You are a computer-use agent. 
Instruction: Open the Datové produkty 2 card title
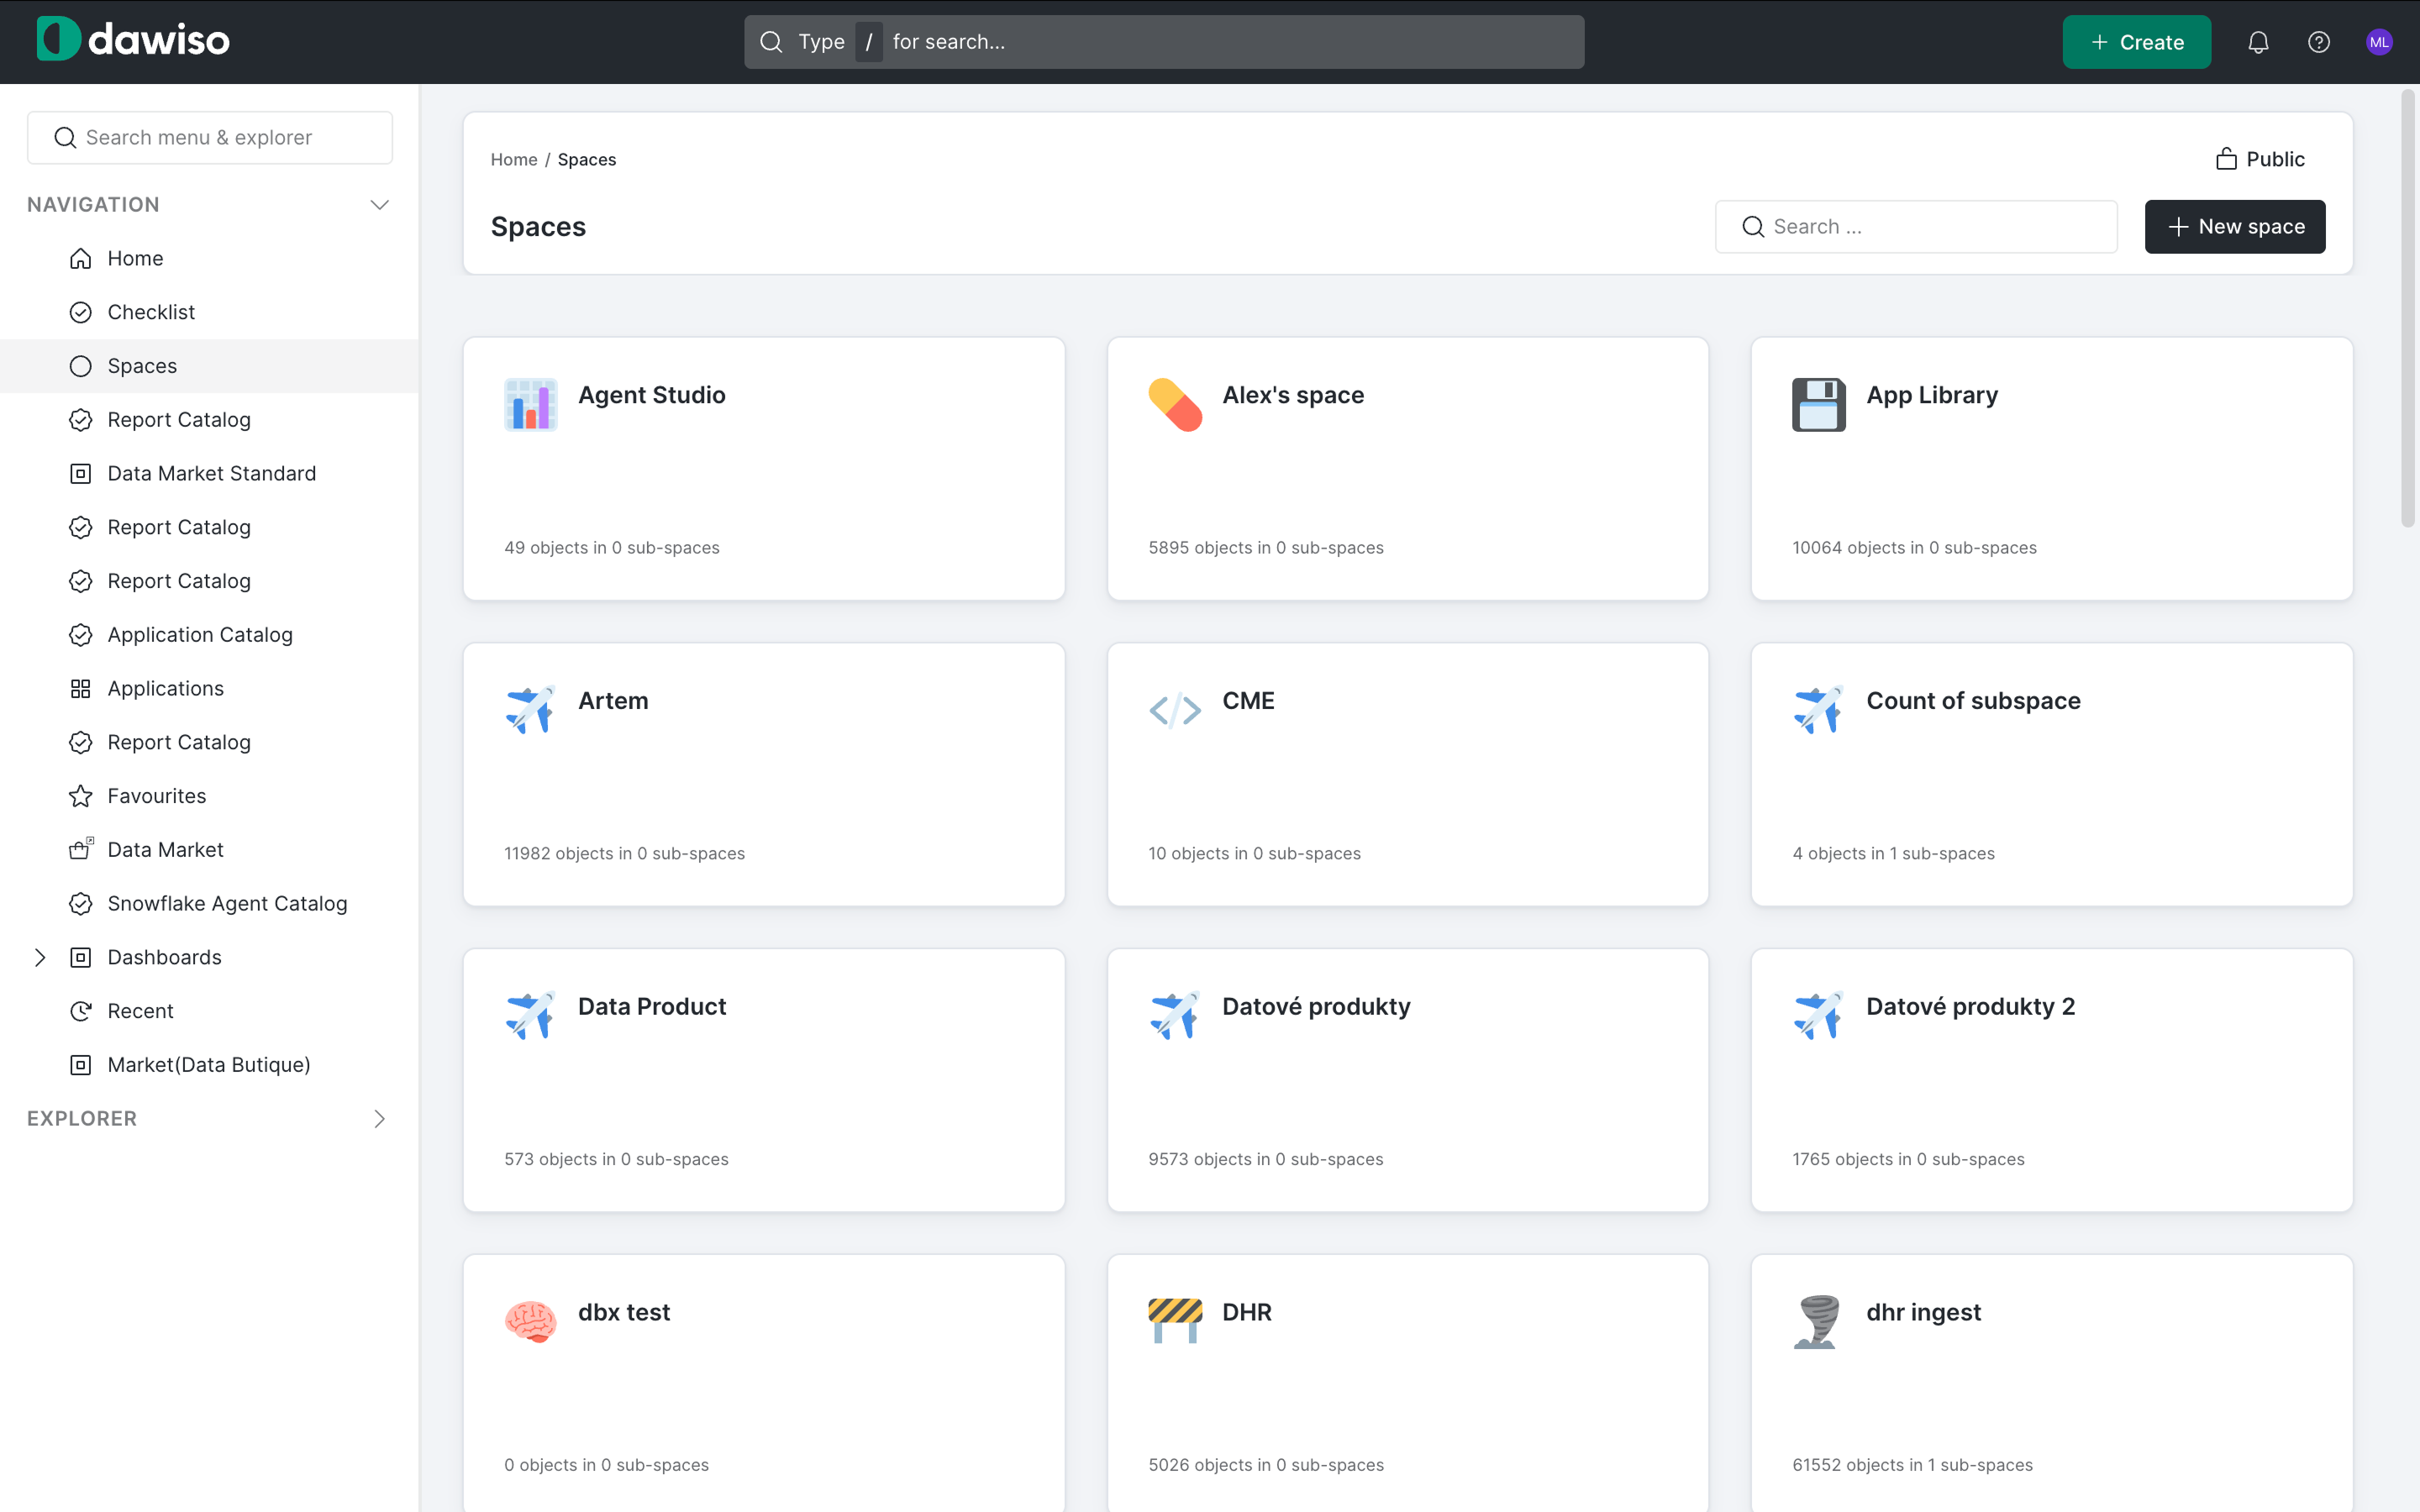[x=1970, y=1006]
